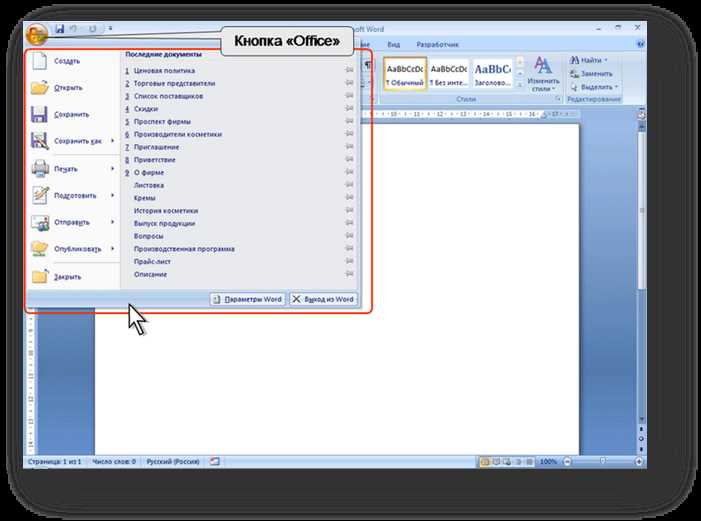Pin the Приветствие document
The height and width of the screenshot is (521, 701).
tap(349, 159)
